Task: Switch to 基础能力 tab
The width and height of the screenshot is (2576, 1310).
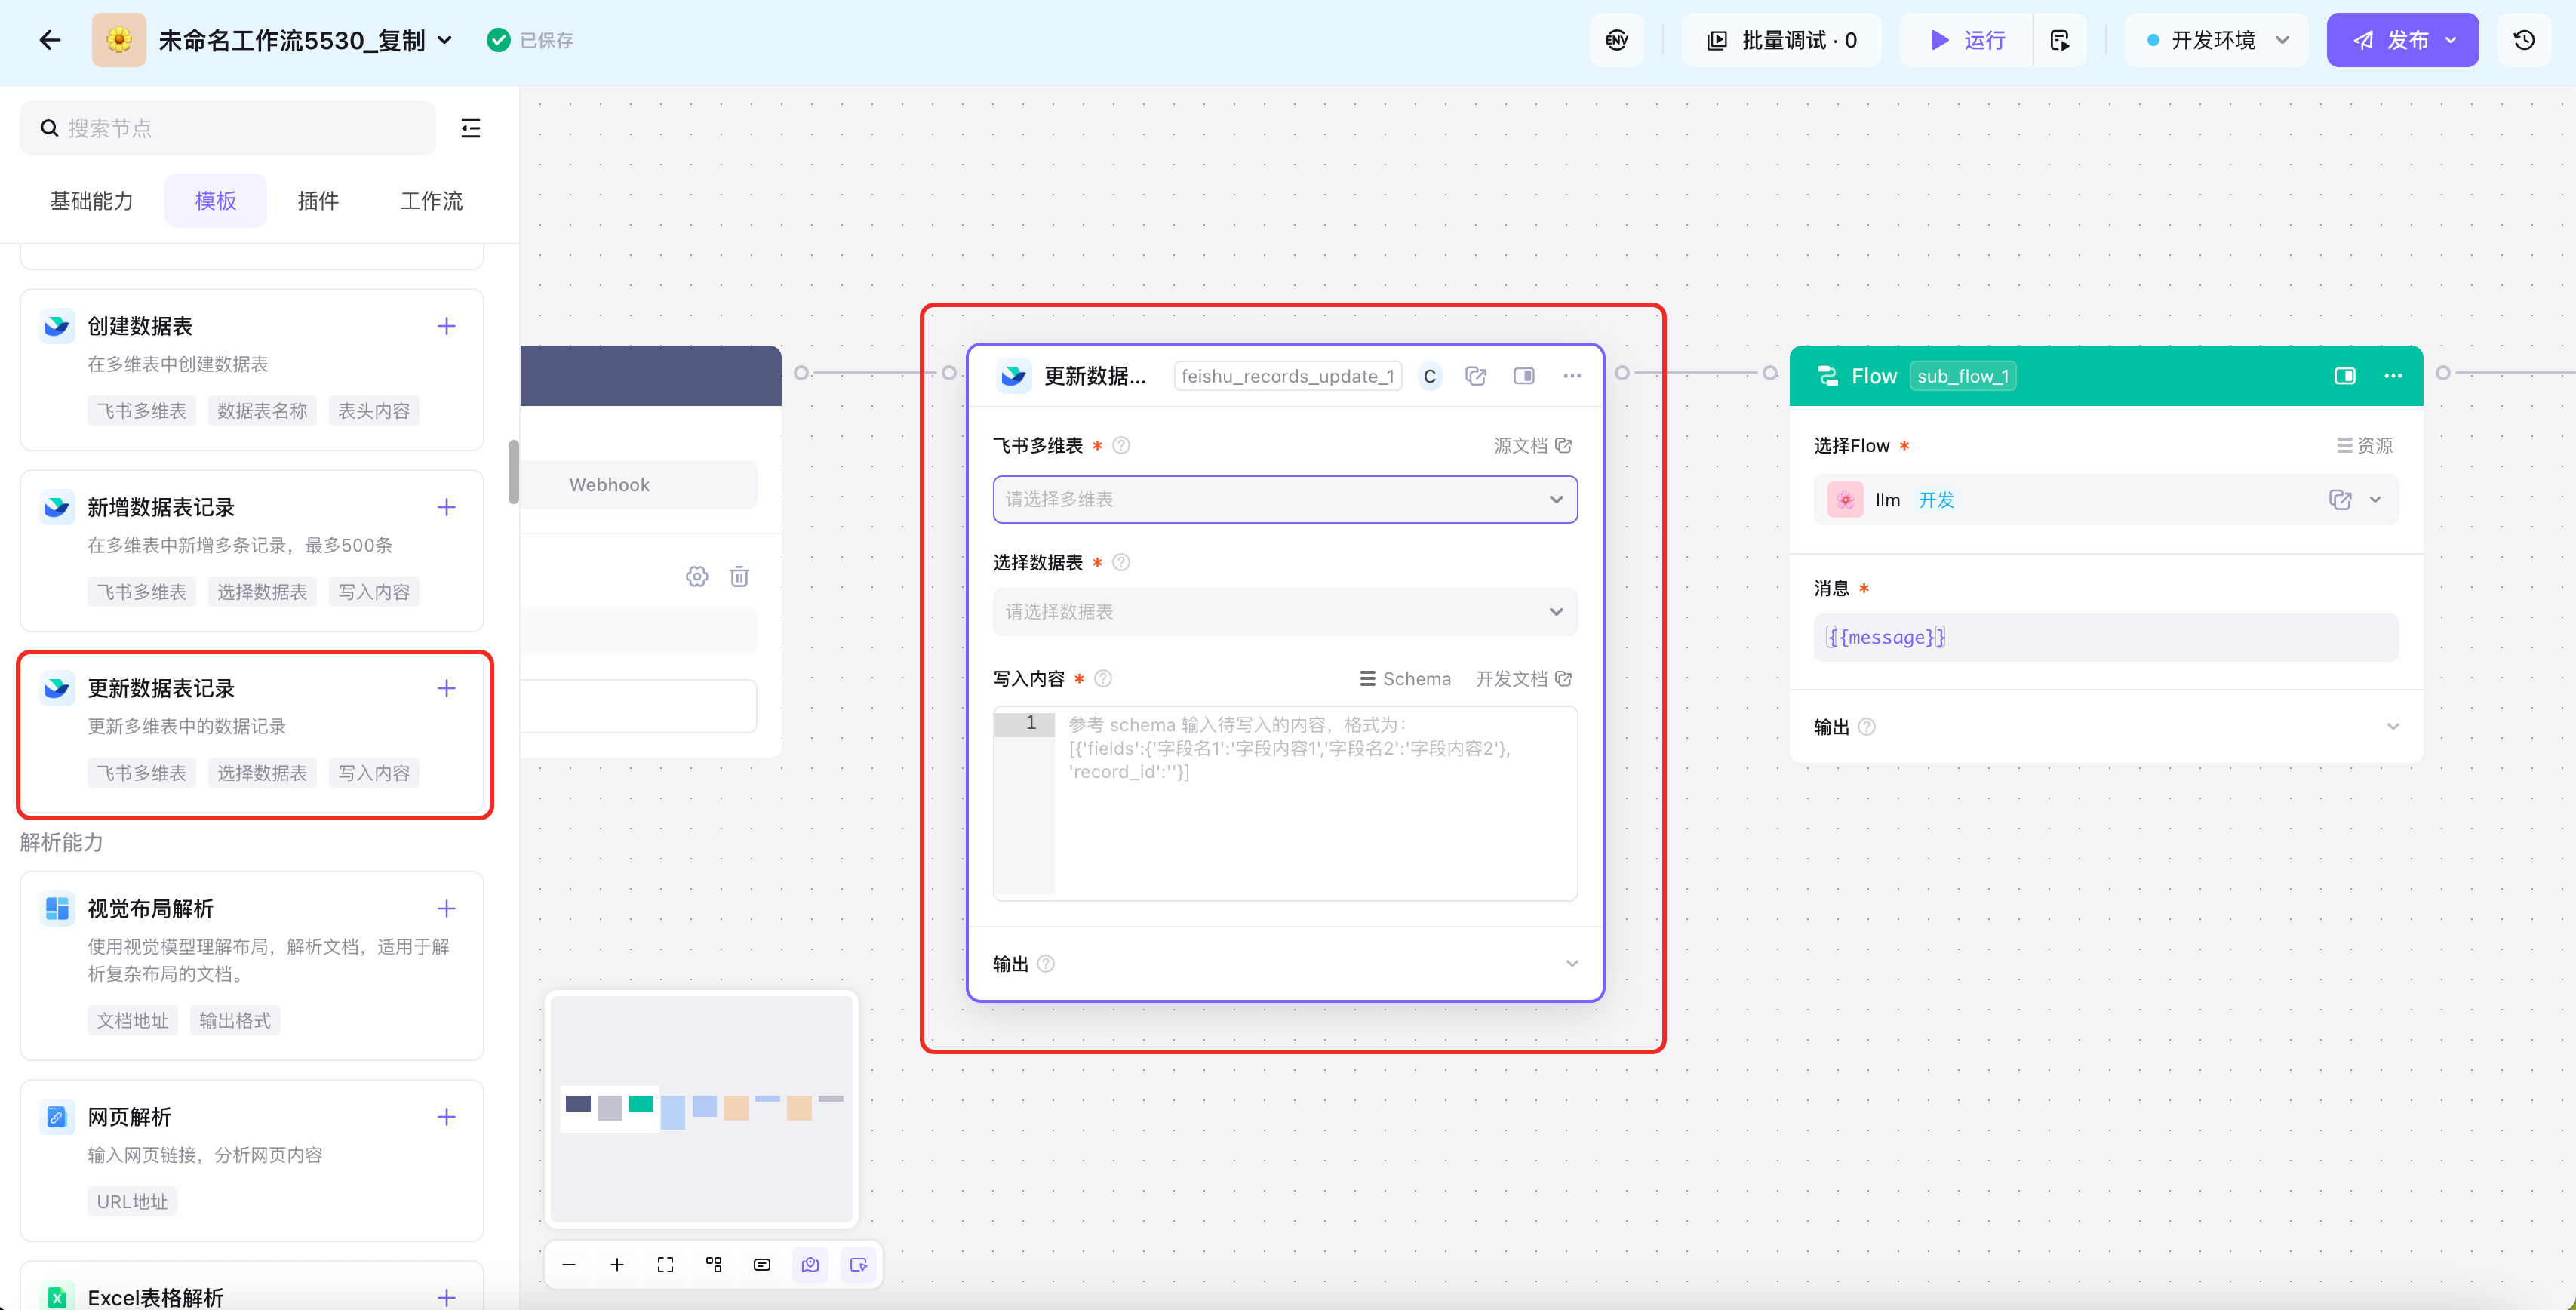Action: click(x=91, y=201)
